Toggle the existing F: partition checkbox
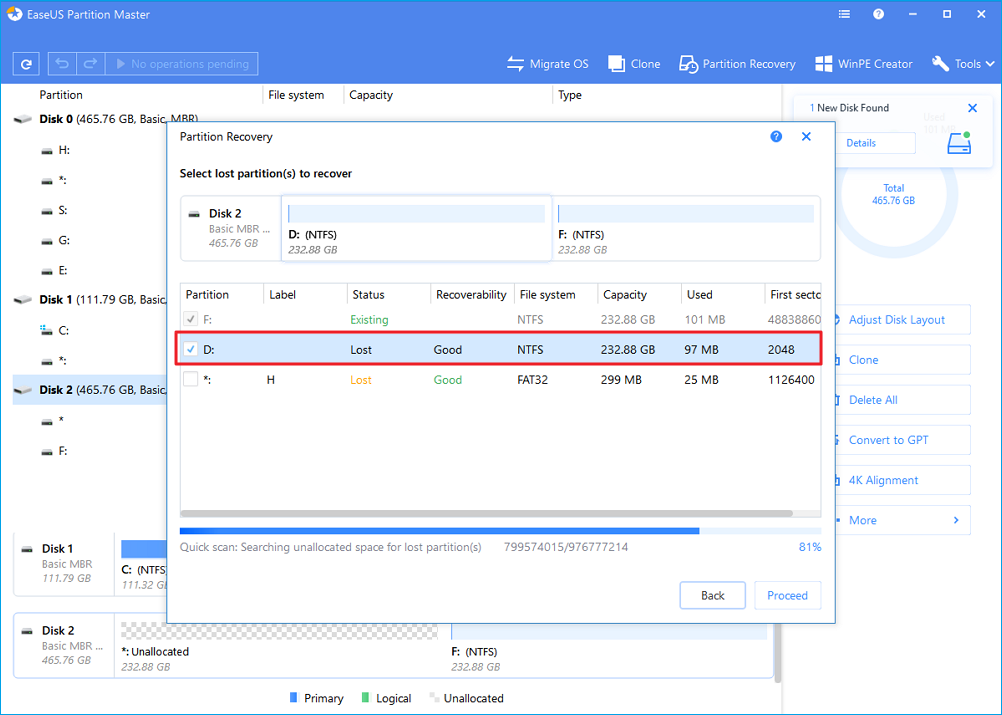 [x=192, y=320]
